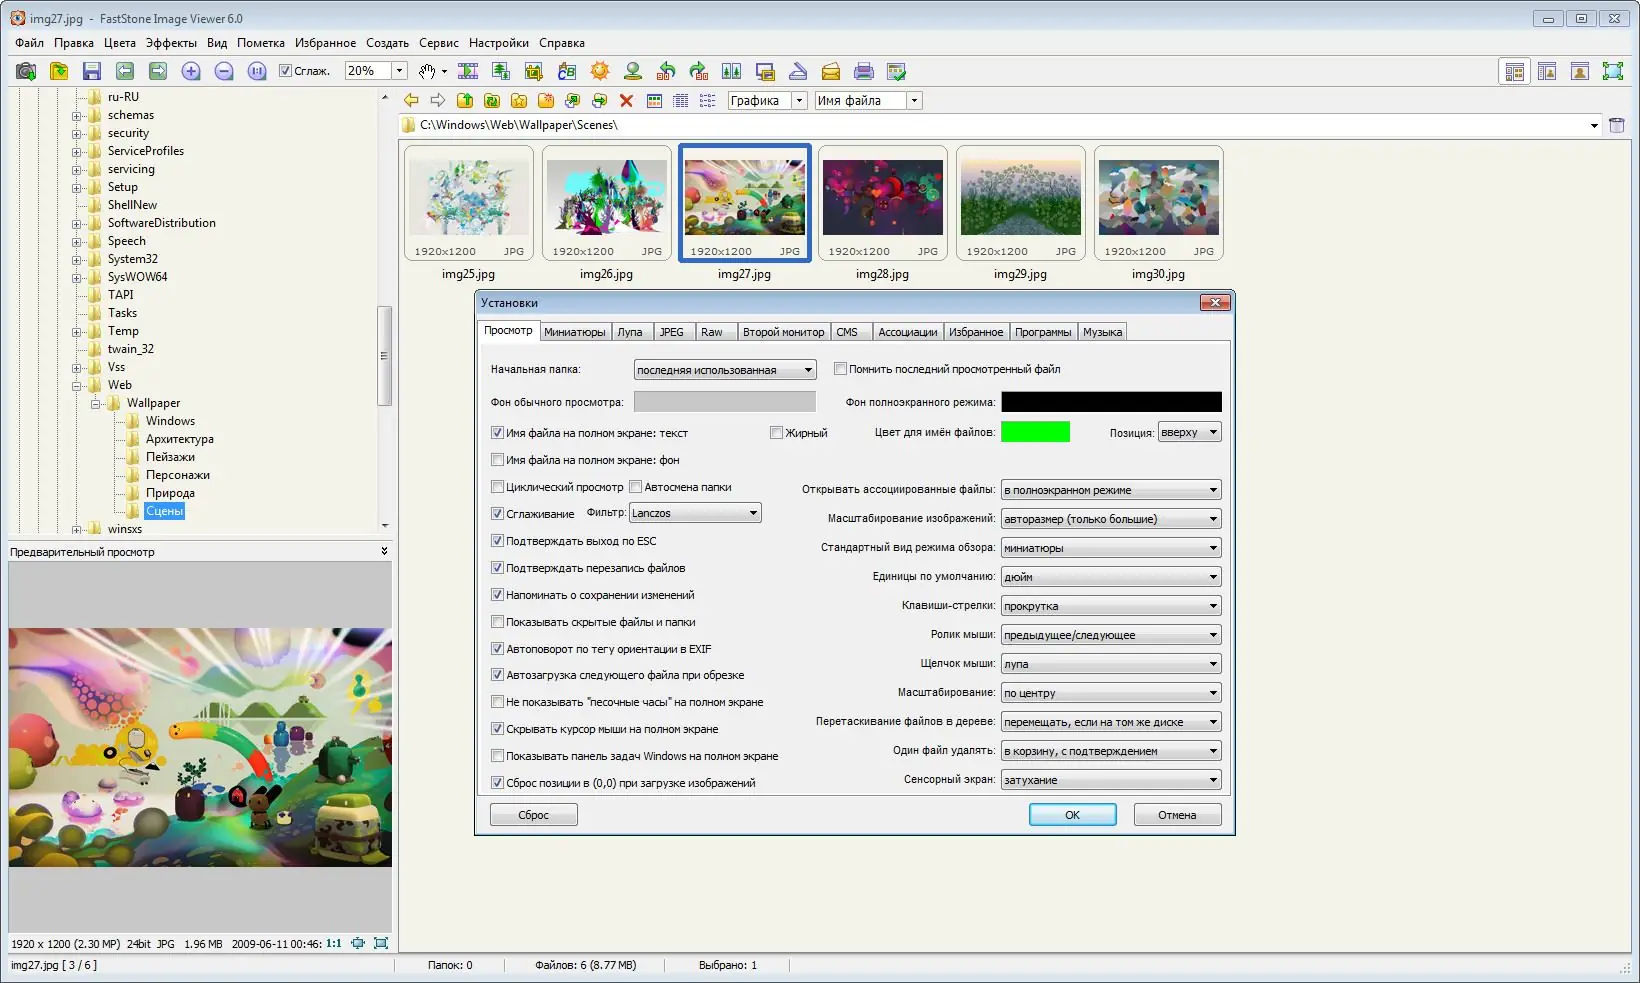Open the 'Начальная папка' dropdown
1640x983 pixels.
pyautogui.click(x=724, y=370)
